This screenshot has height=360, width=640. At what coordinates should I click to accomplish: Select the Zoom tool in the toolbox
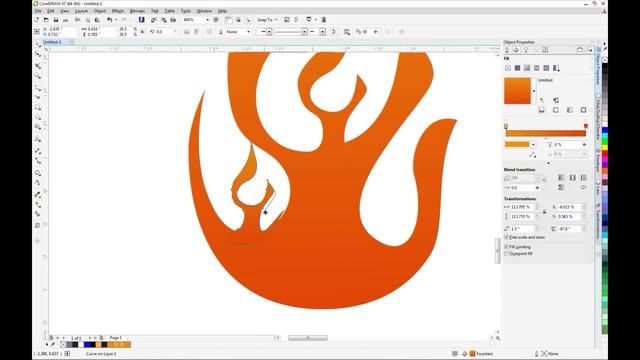pos(38,76)
